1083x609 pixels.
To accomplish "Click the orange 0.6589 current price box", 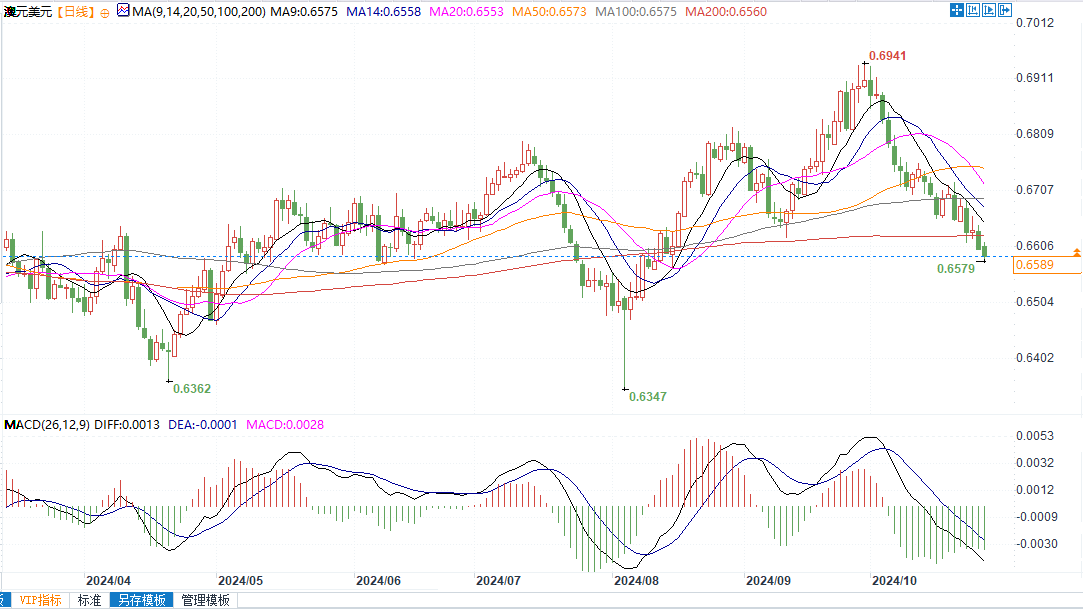I will coord(1046,265).
